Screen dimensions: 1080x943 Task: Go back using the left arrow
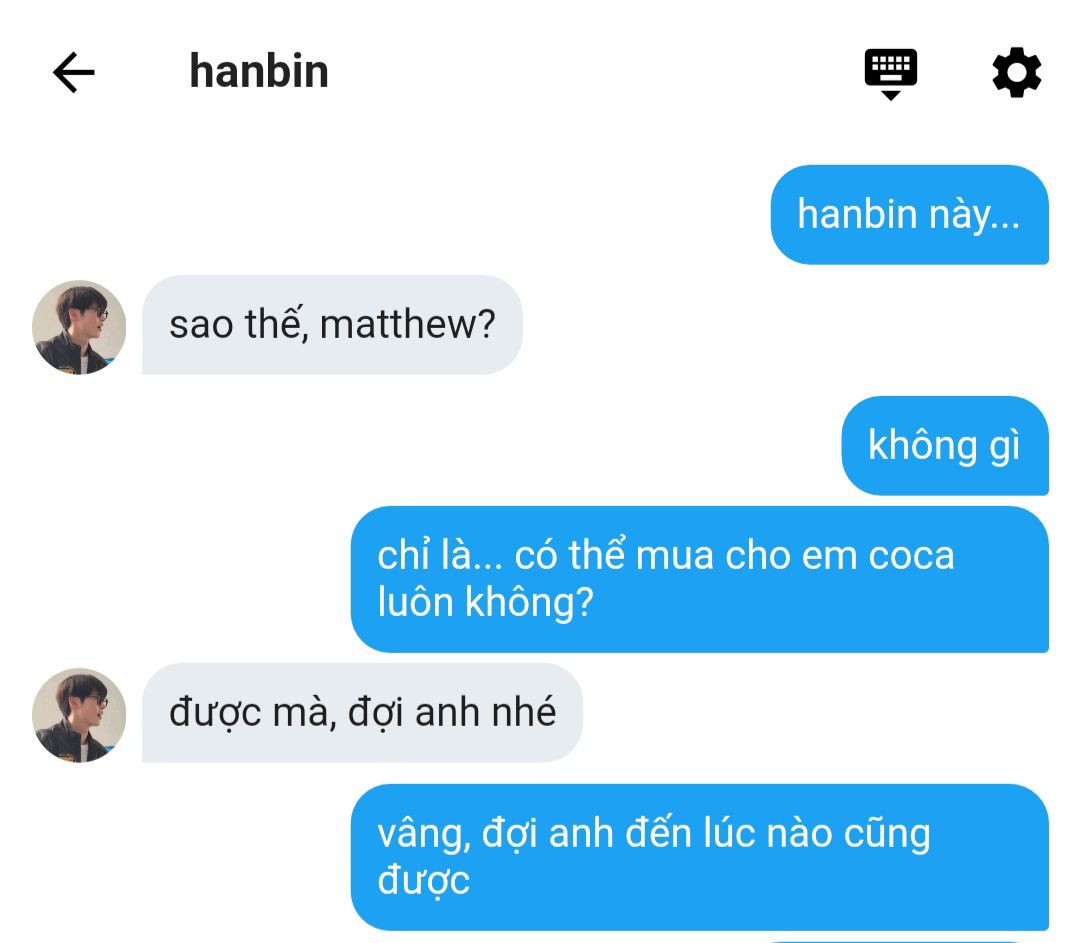pyautogui.click(x=74, y=72)
